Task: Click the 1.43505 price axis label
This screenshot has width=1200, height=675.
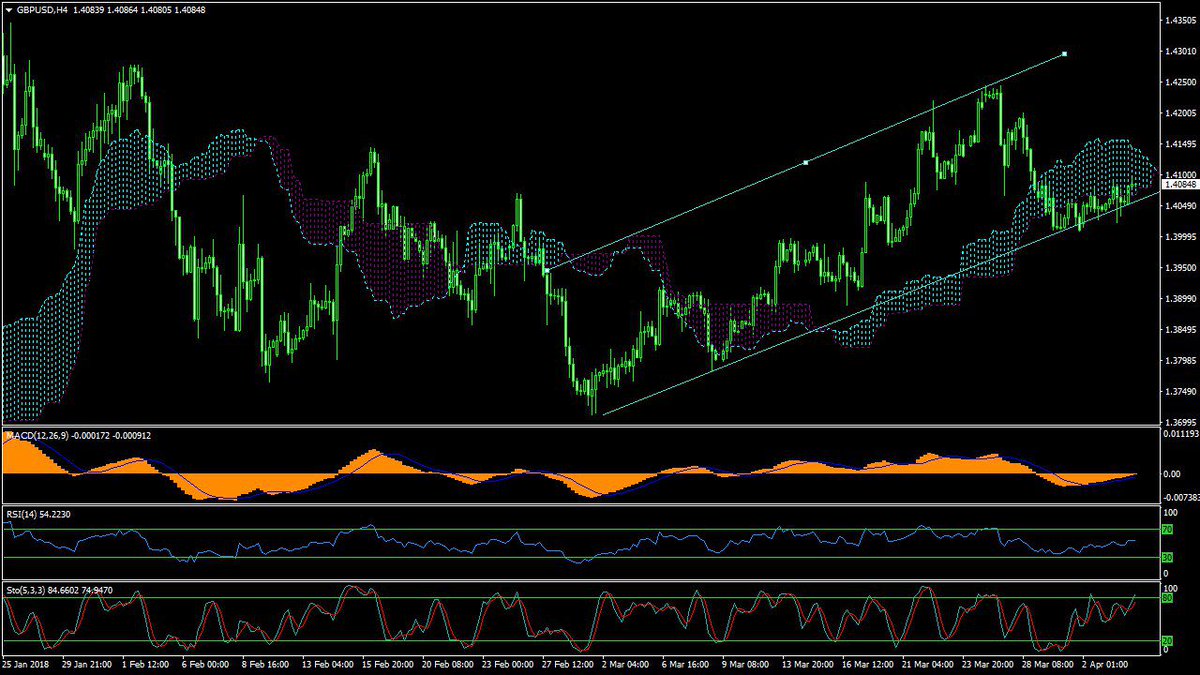Action: [1180, 21]
